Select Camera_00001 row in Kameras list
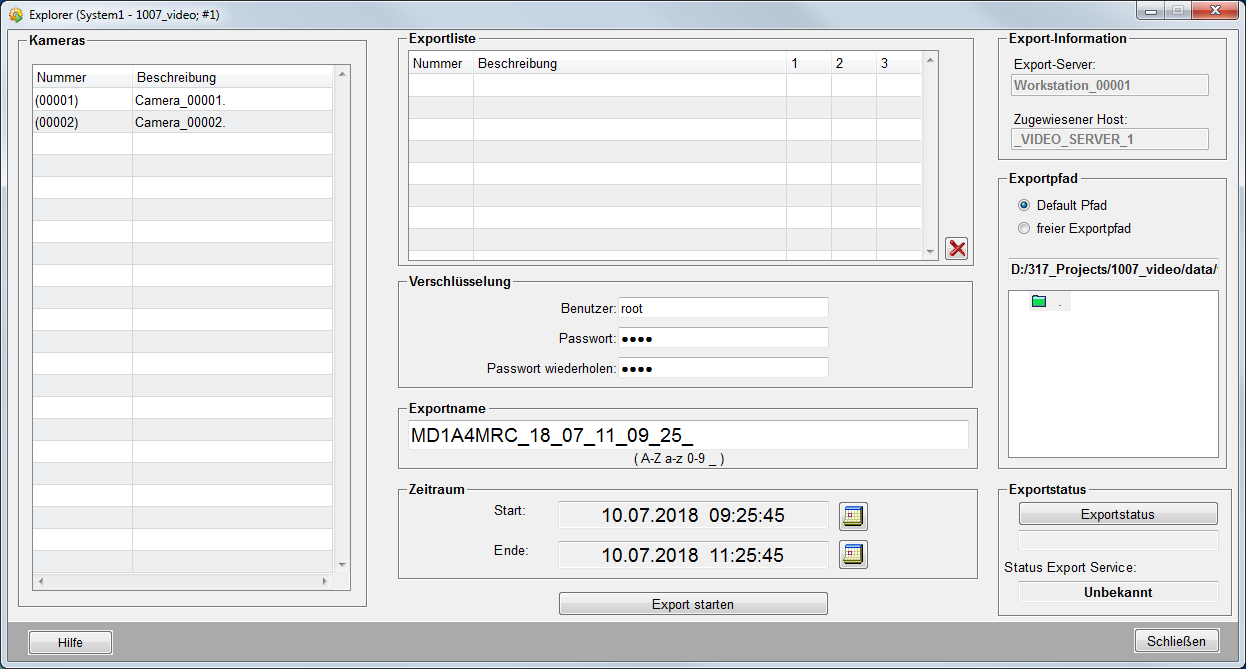The image size is (1246, 669). [181, 100]
